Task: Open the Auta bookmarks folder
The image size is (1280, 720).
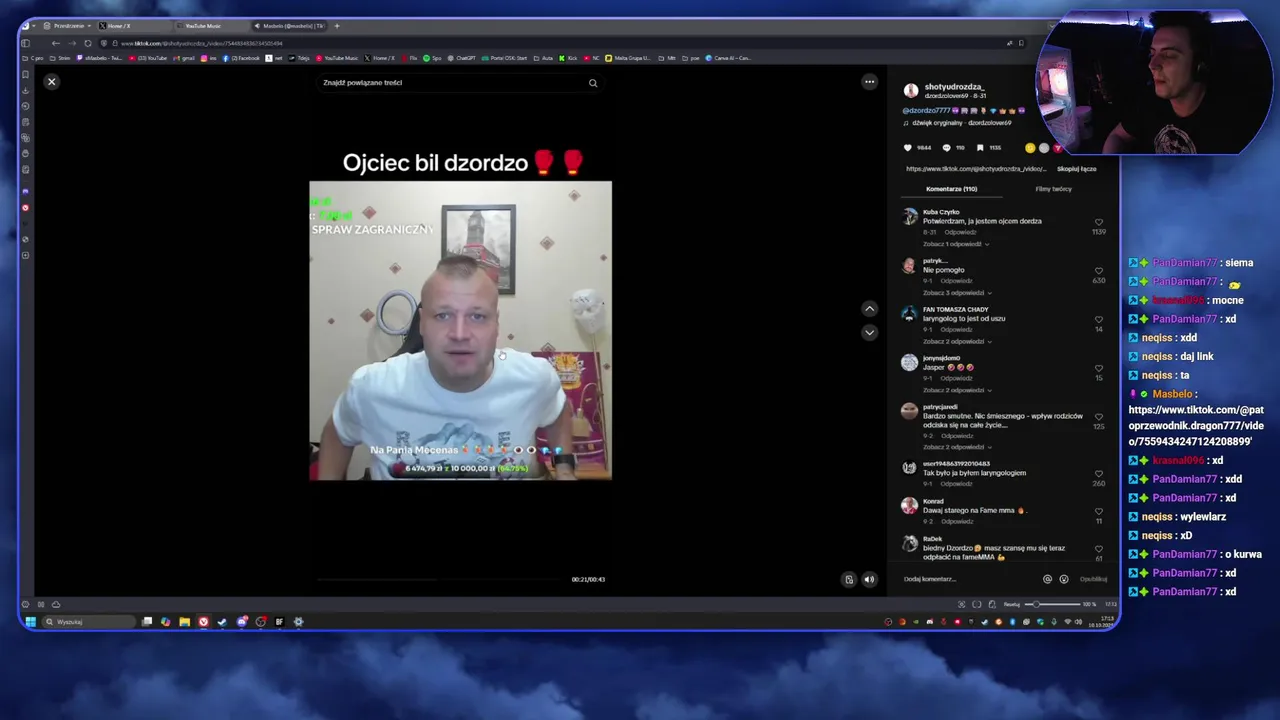Action: [543, 58]
